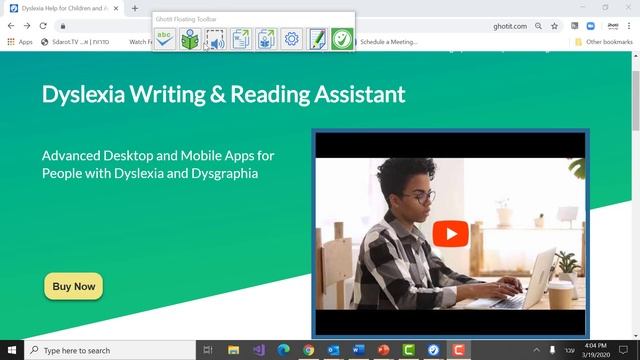This screenshot has height=360, width=640.
Task: Close the Dyslexia Help tab
Action: pos(116,8)
